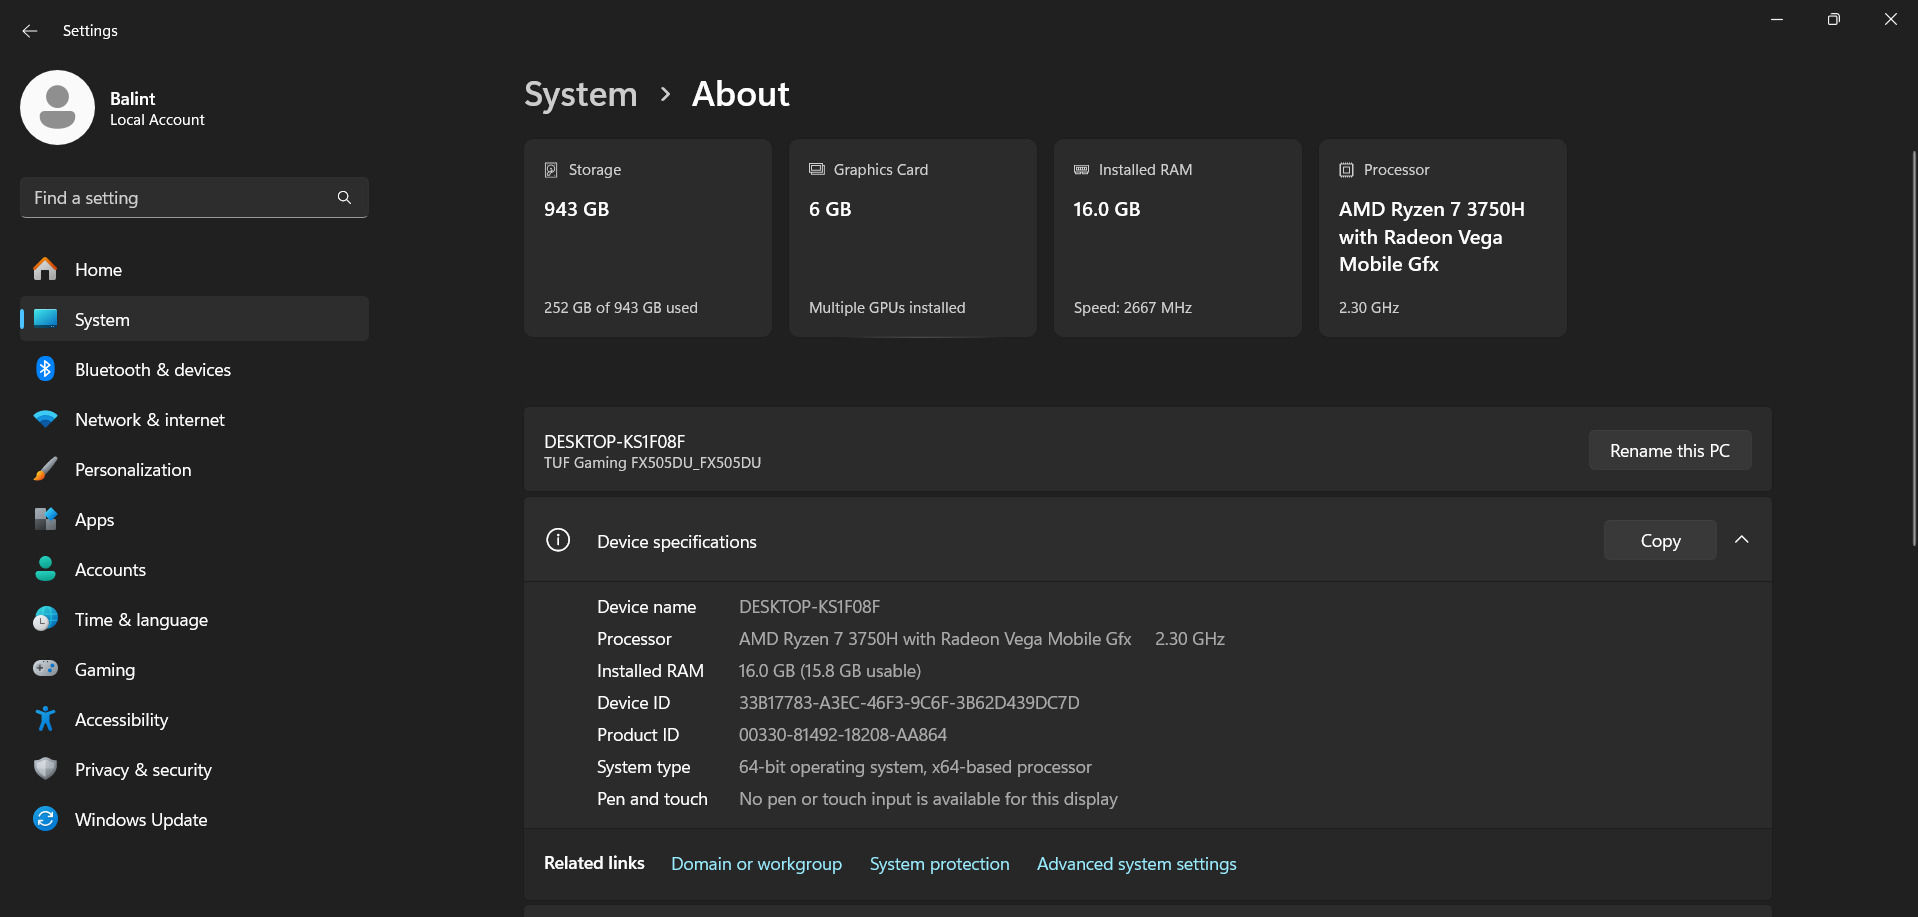
Task: Click the Find a setting search box
Action: [194, 198]
